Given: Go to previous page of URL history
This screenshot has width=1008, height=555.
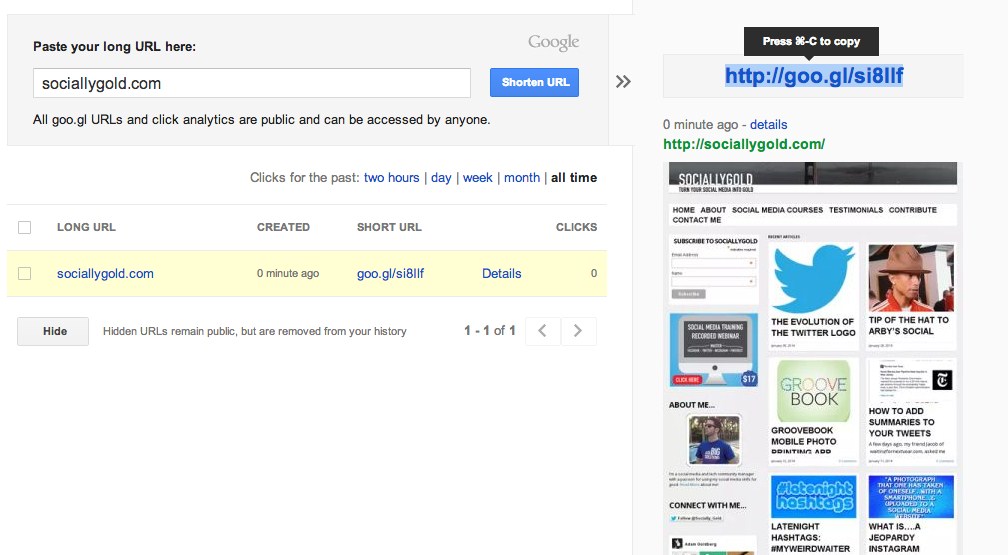Looking at the screenshot, I should (x=543, y=331).
